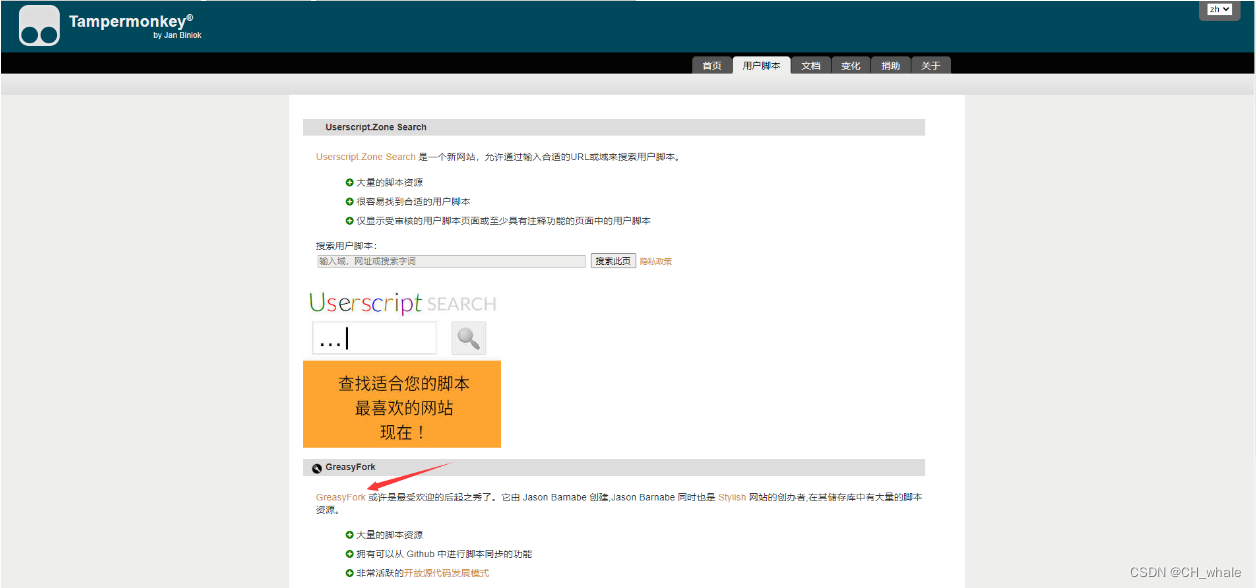Click the magnifying glass search icon
This screenshot has width=1256, height=588.
tap(467, 338)
